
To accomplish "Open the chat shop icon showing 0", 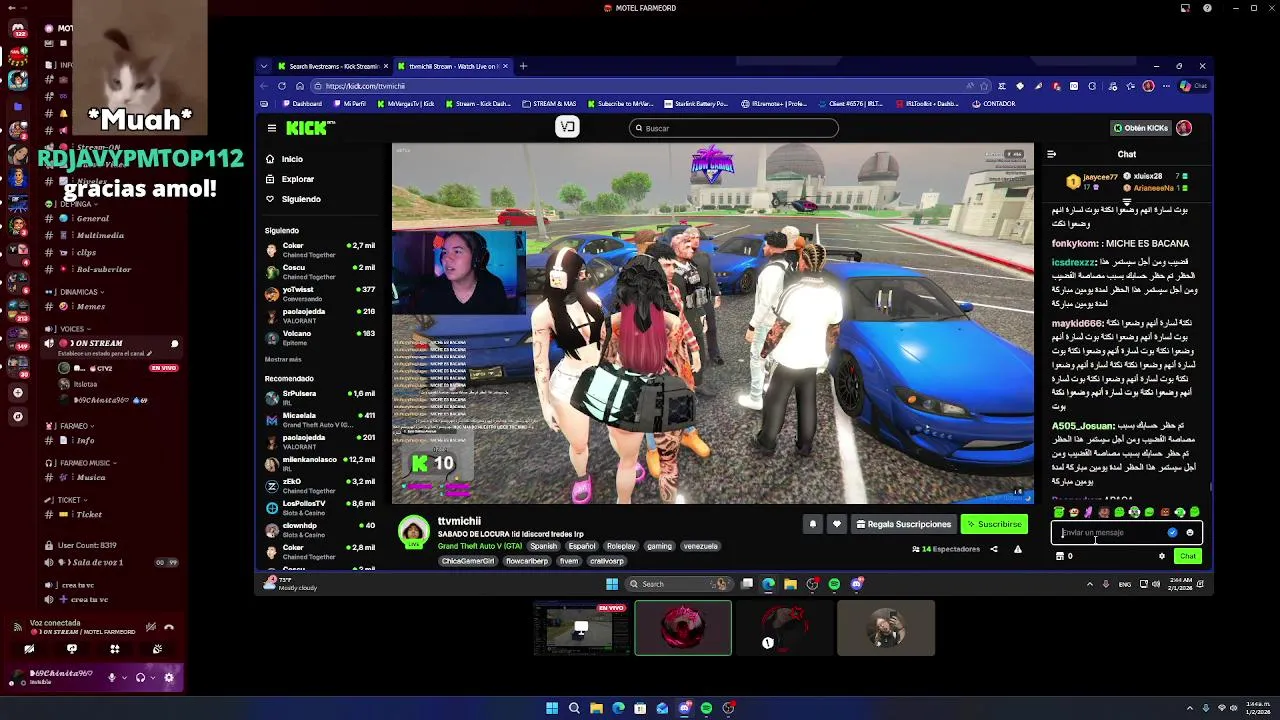I will coord(1064,556).
